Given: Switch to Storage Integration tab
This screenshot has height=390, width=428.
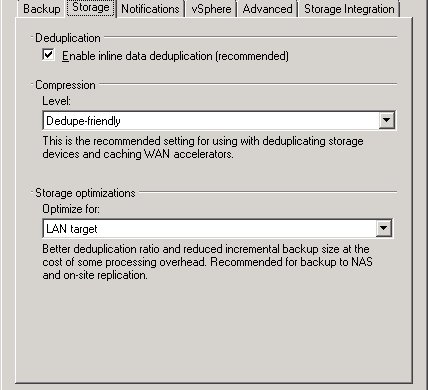Looking at the screenshot, I should (x=349, y=9).
